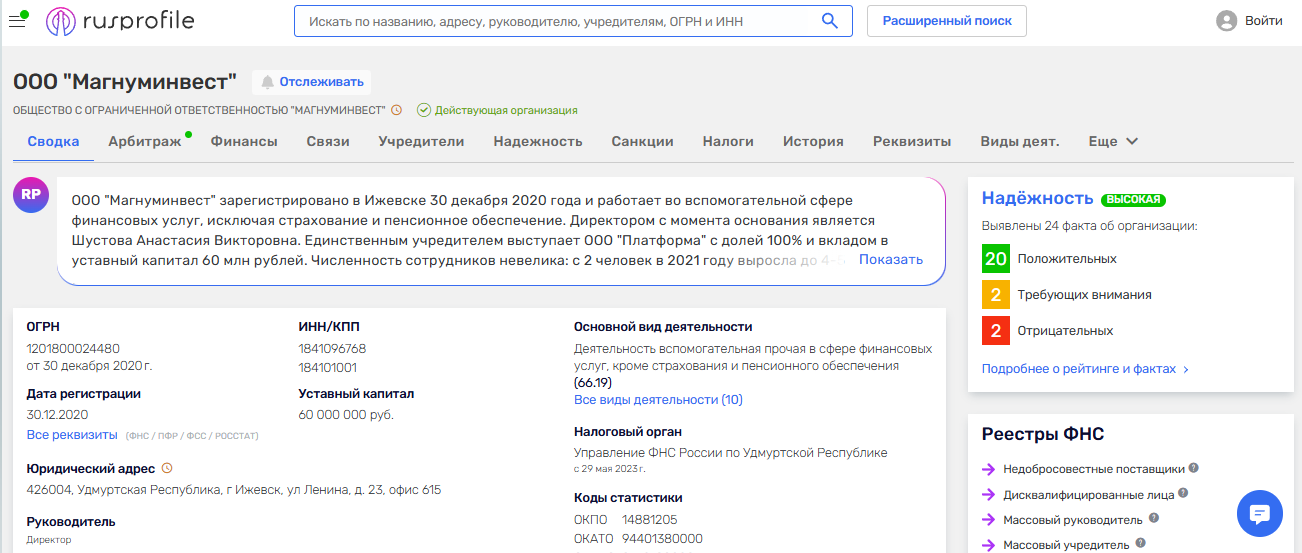Screen dimensions: 1302x553
Task: Click the bell icon on Отслеживать
Action: pos(268,82)
